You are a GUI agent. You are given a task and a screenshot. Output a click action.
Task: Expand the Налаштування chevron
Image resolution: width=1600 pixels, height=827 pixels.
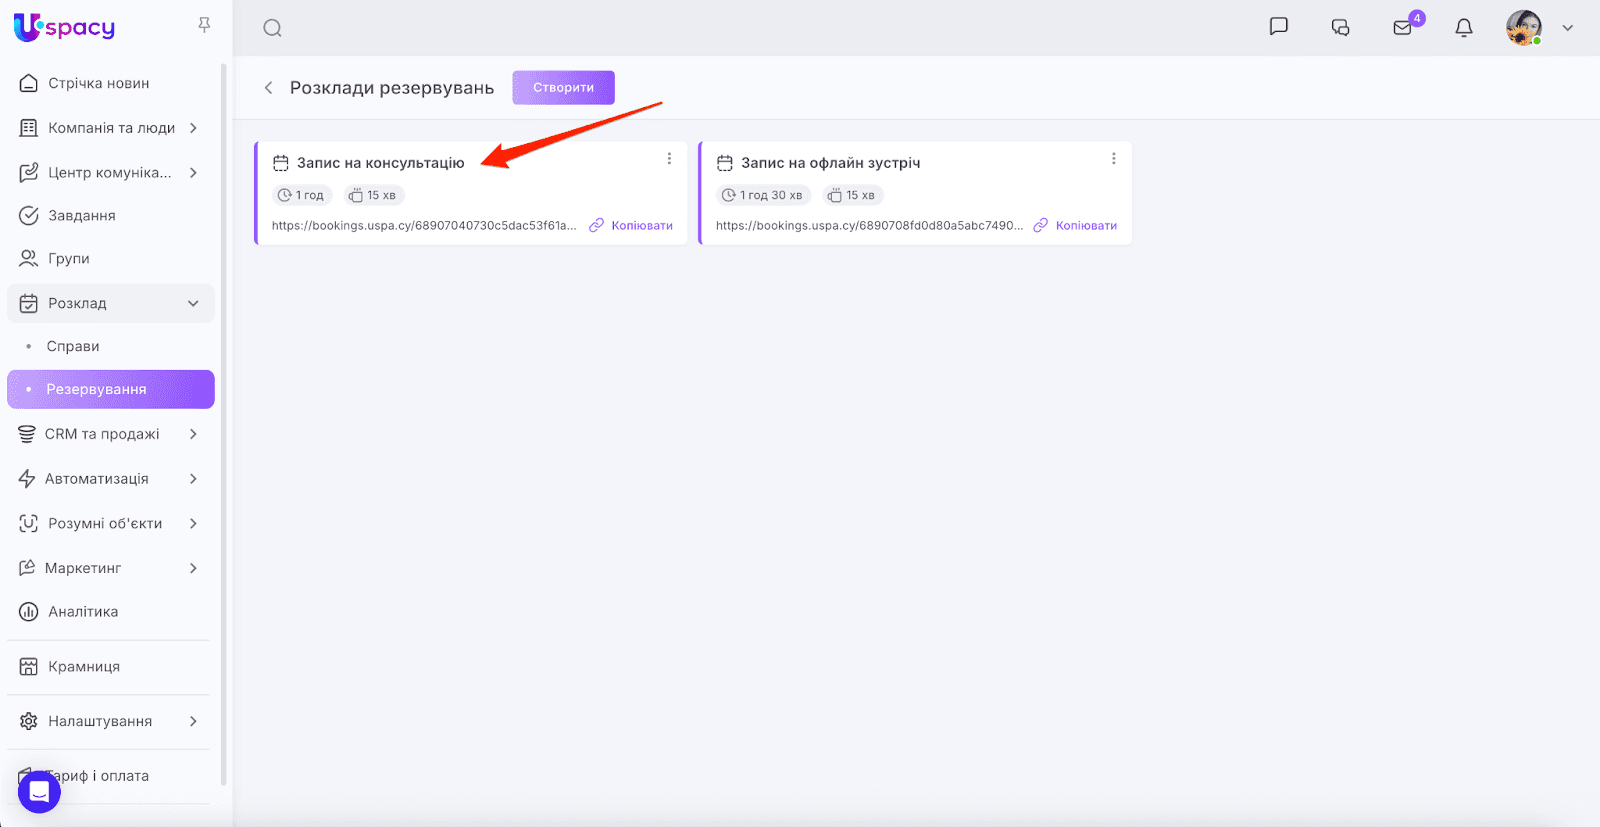coord(193,721)
